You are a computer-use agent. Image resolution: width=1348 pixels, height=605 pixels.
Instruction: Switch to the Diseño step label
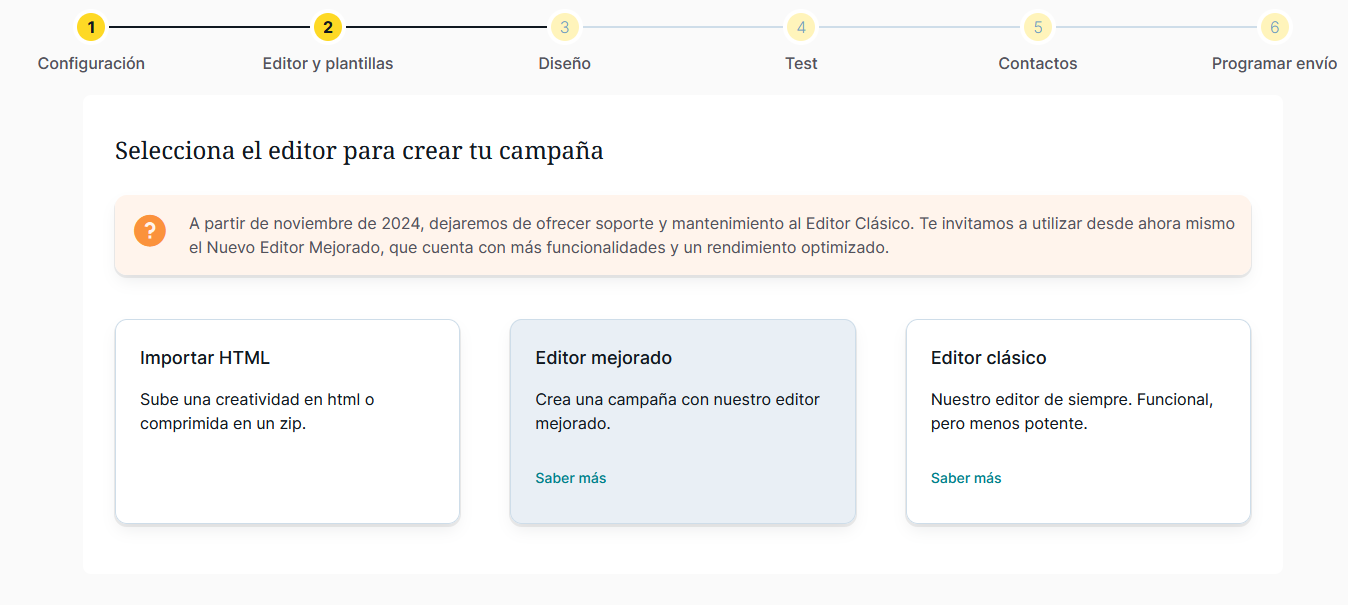(564, 63)
